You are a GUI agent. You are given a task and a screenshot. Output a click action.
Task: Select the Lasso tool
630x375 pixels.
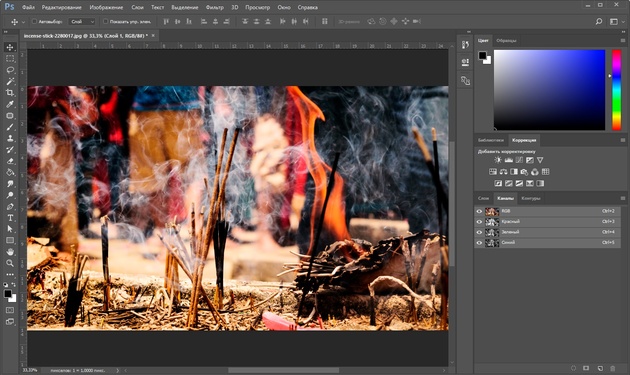(10, 70)
